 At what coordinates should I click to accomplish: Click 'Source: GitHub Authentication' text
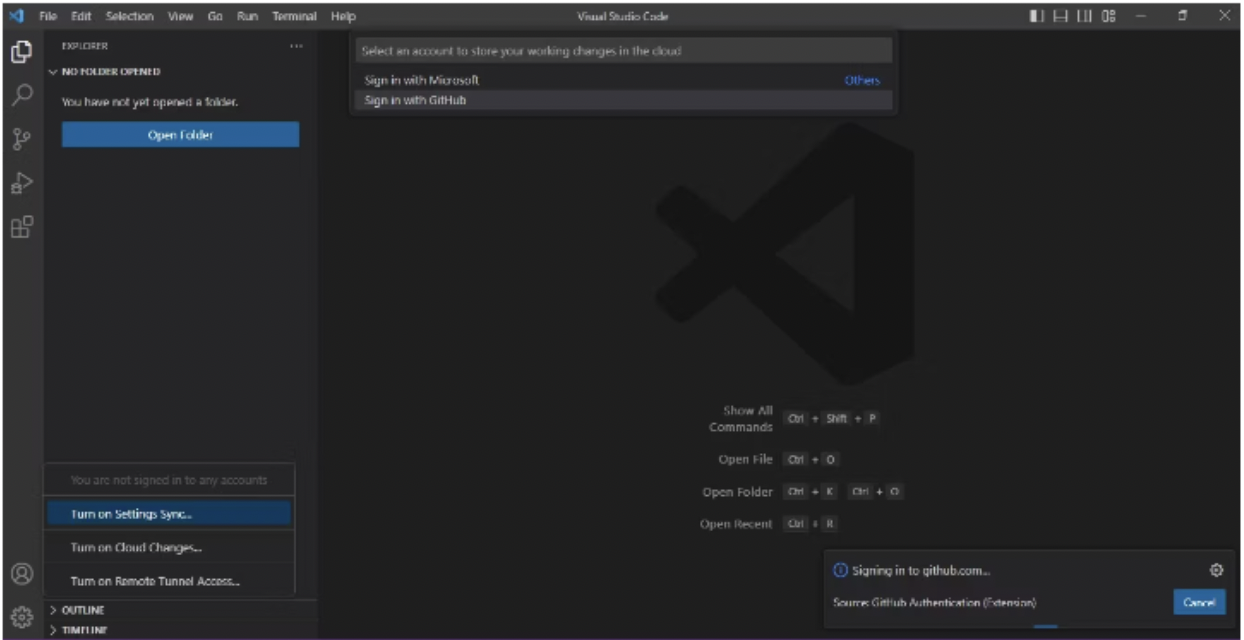pyautogui.click(x=934, y=602)
